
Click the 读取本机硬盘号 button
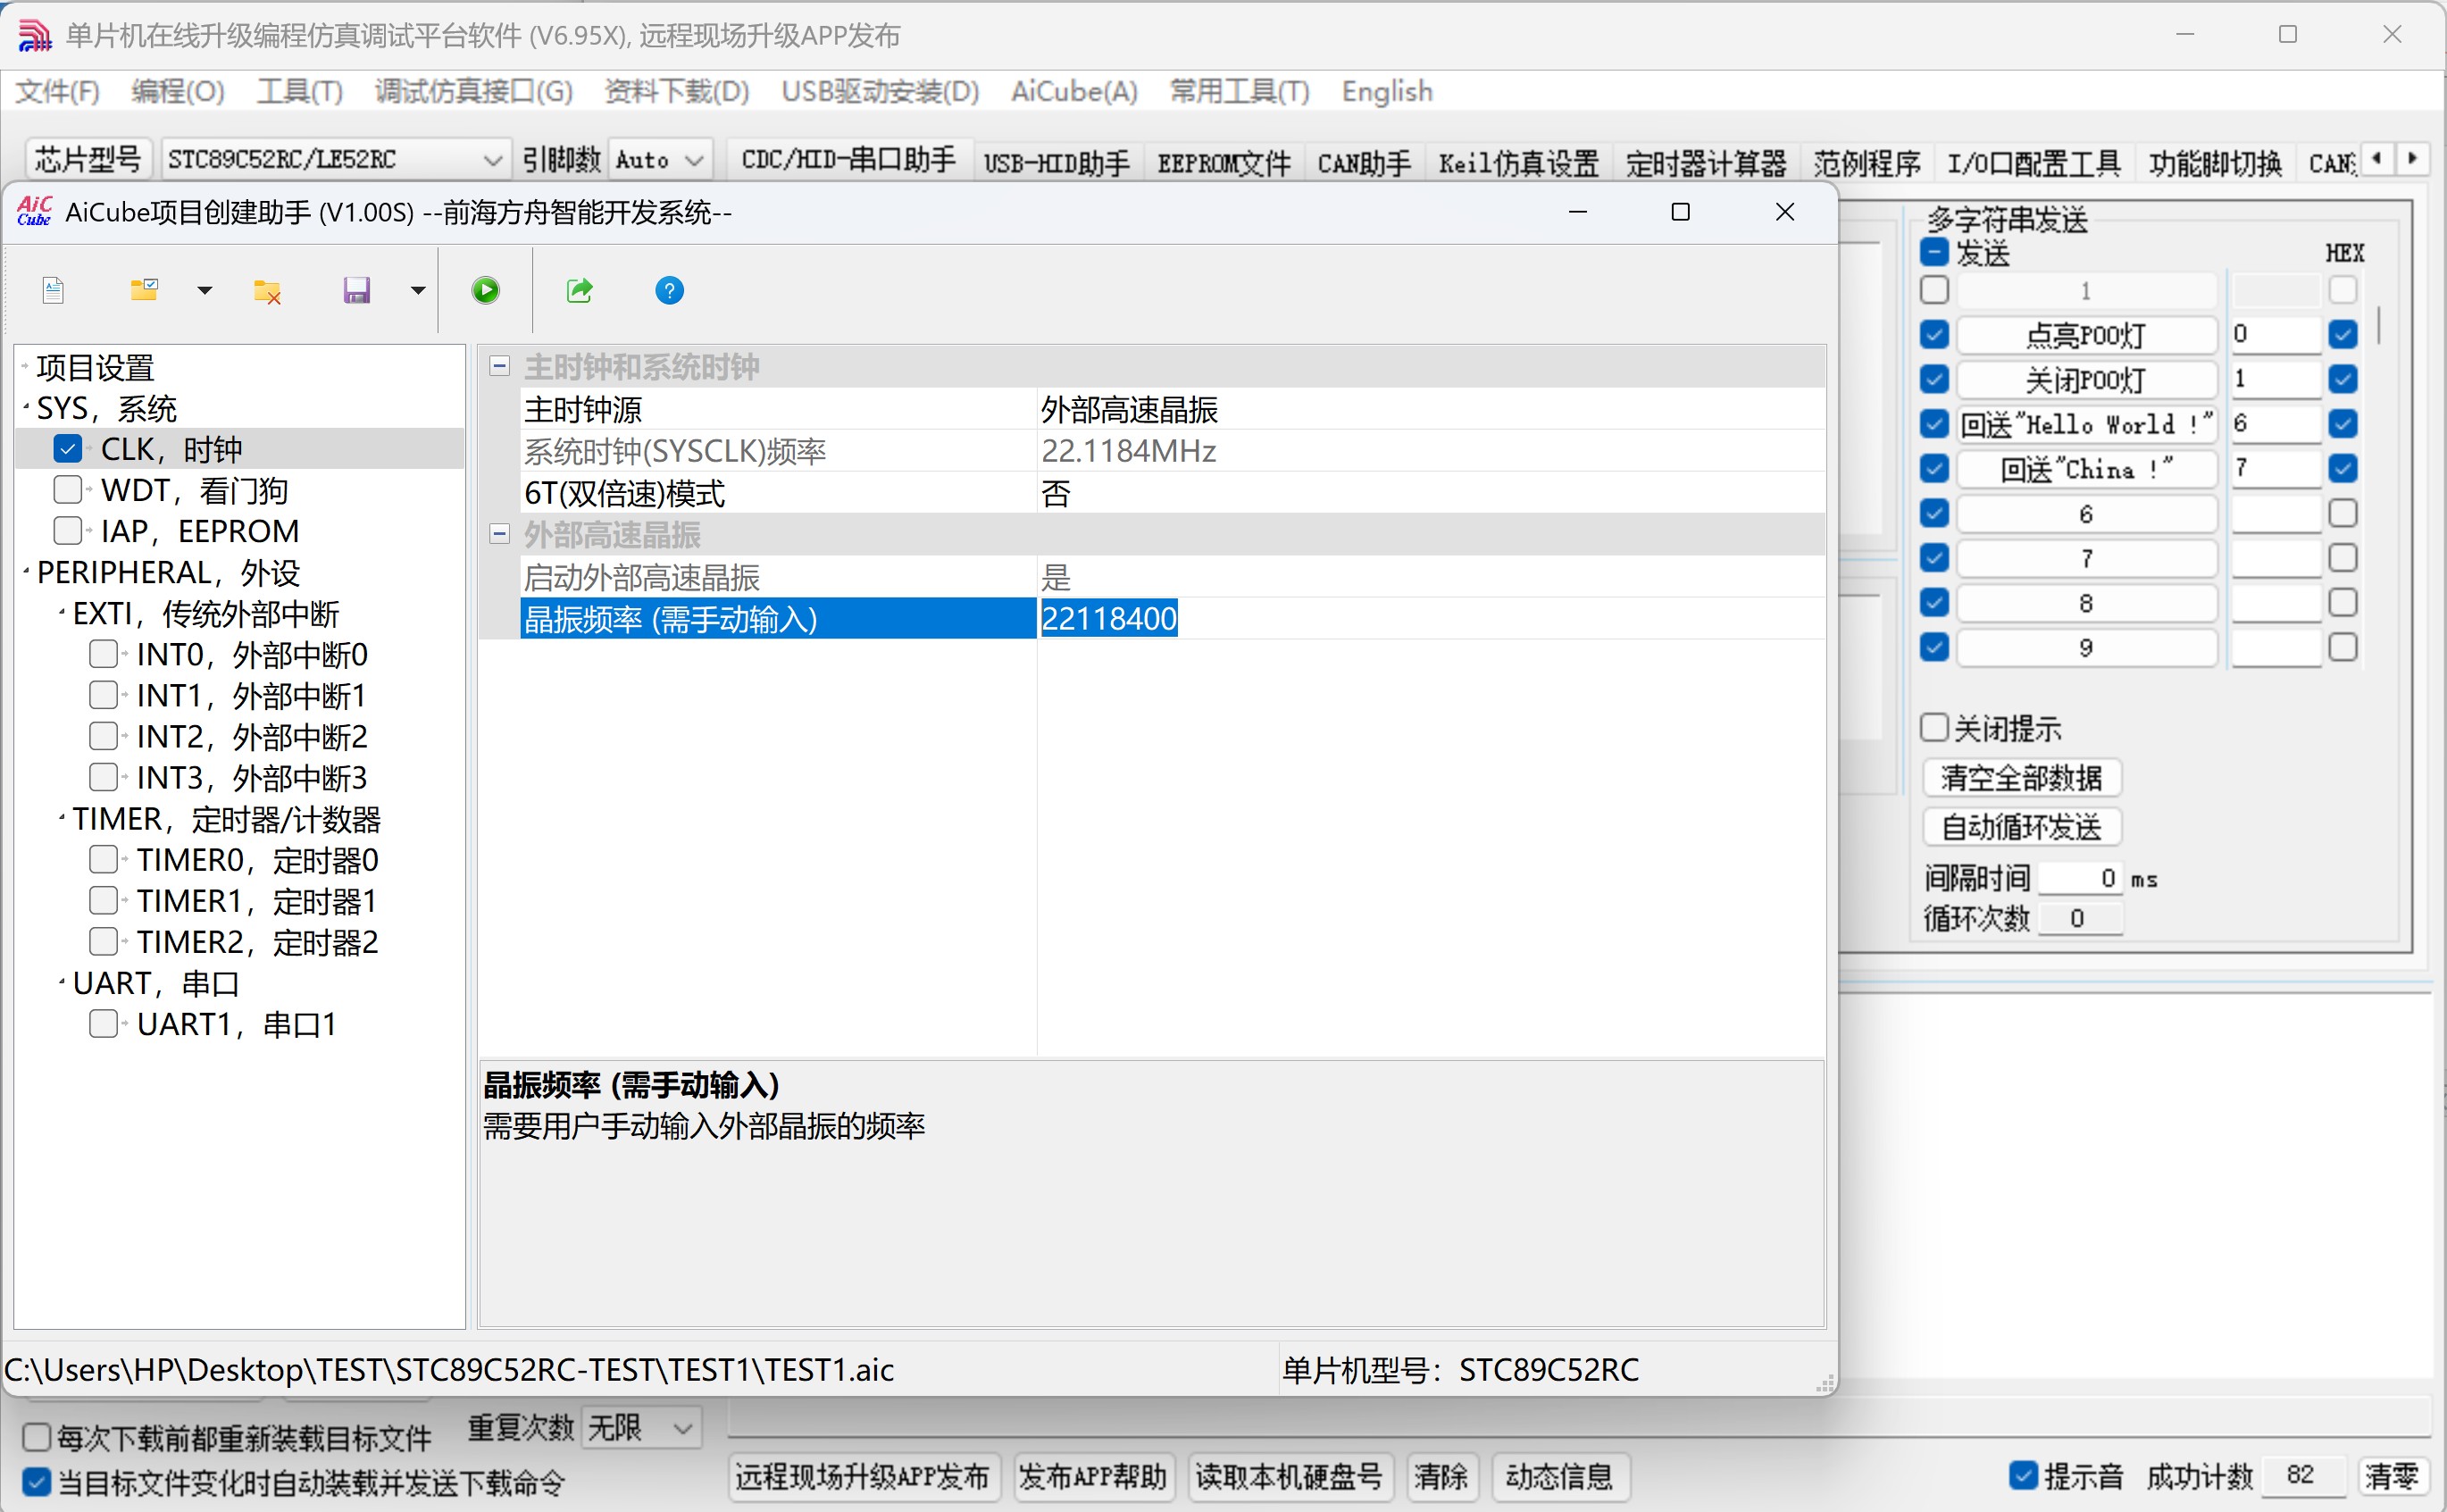pyautogui.click(x=1289, y=1477)
